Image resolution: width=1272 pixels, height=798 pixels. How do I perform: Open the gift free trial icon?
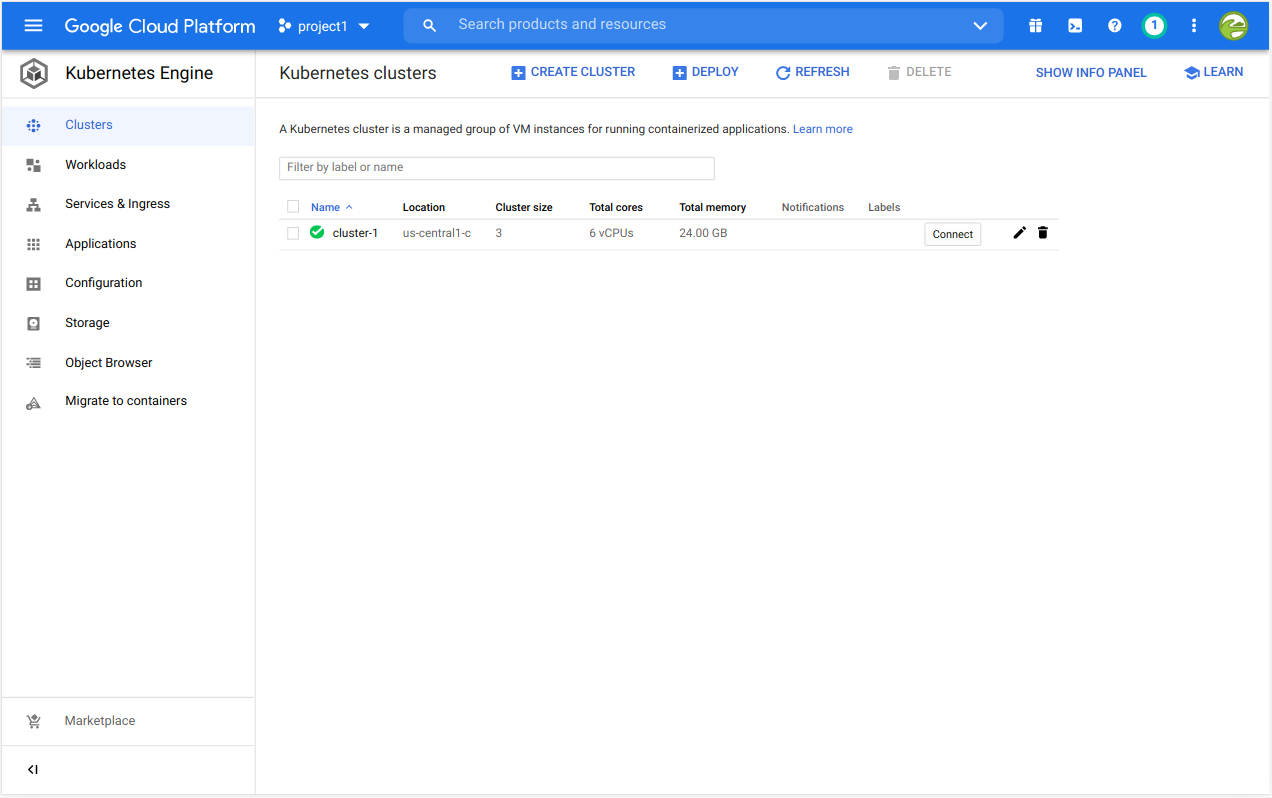(x=1035, y=26)
